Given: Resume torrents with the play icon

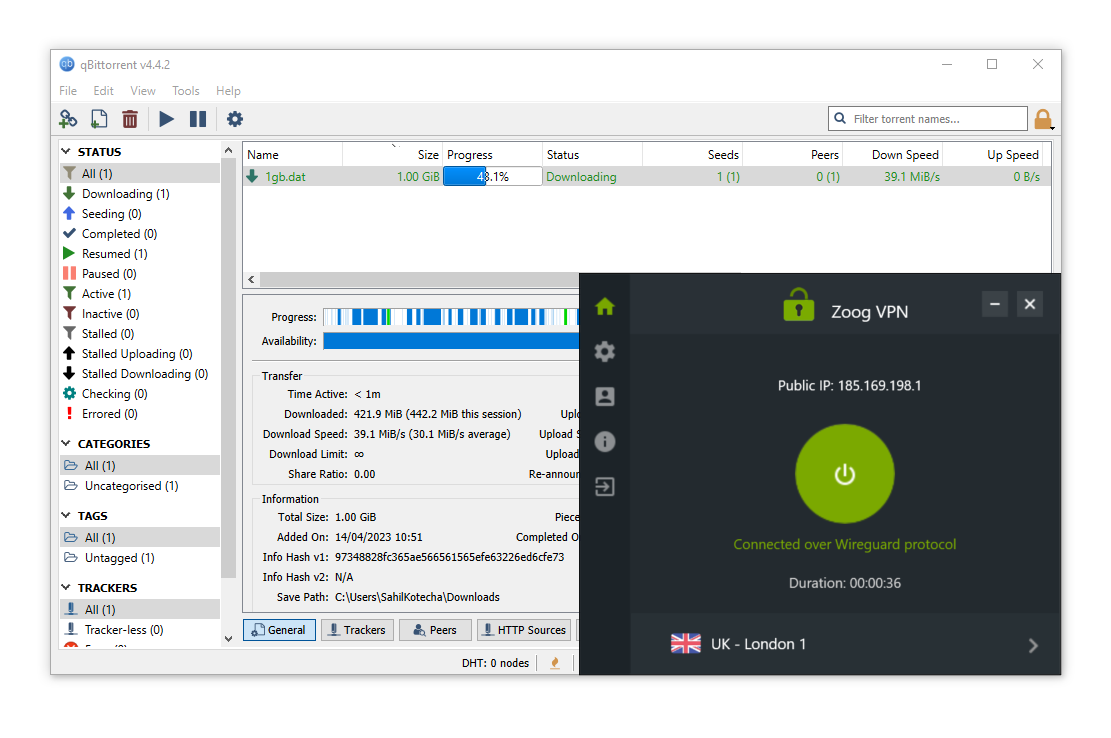Looking at the screenshot, I should [167, 119].
